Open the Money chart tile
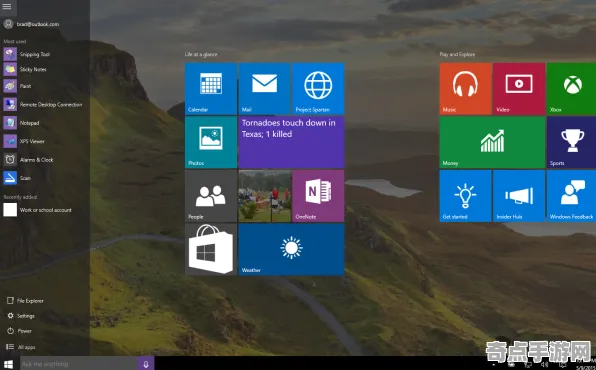This screenshot has width=596, height=370. point(492,142)
